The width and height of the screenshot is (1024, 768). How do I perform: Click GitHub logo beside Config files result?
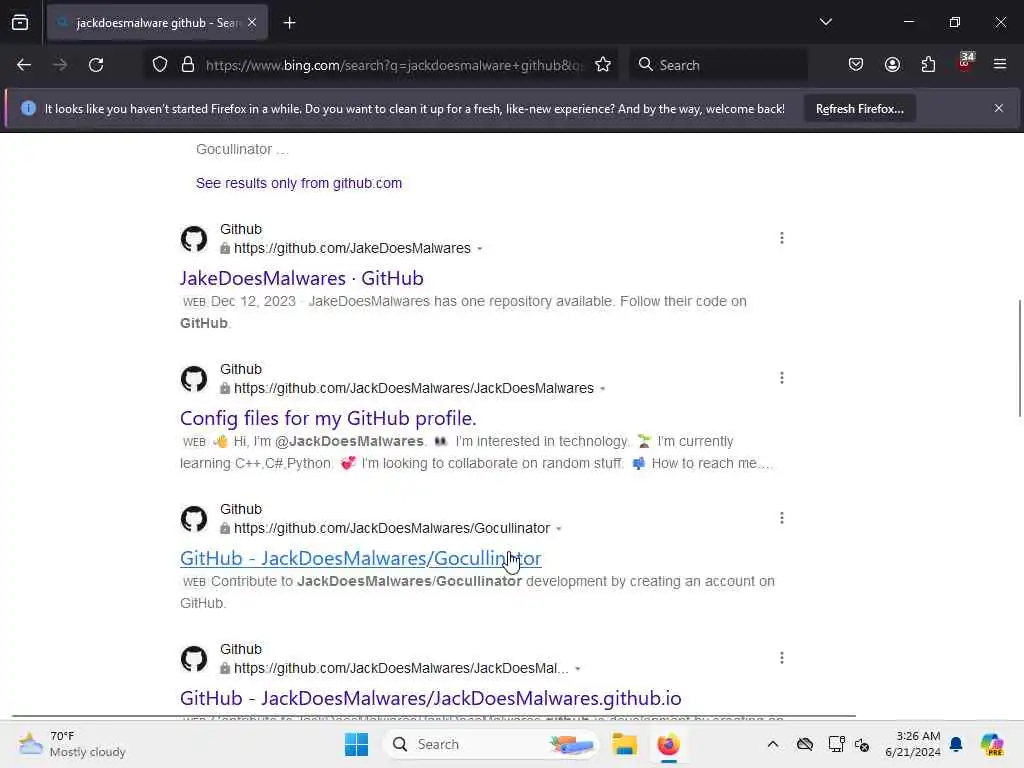[x=194, y=379]
